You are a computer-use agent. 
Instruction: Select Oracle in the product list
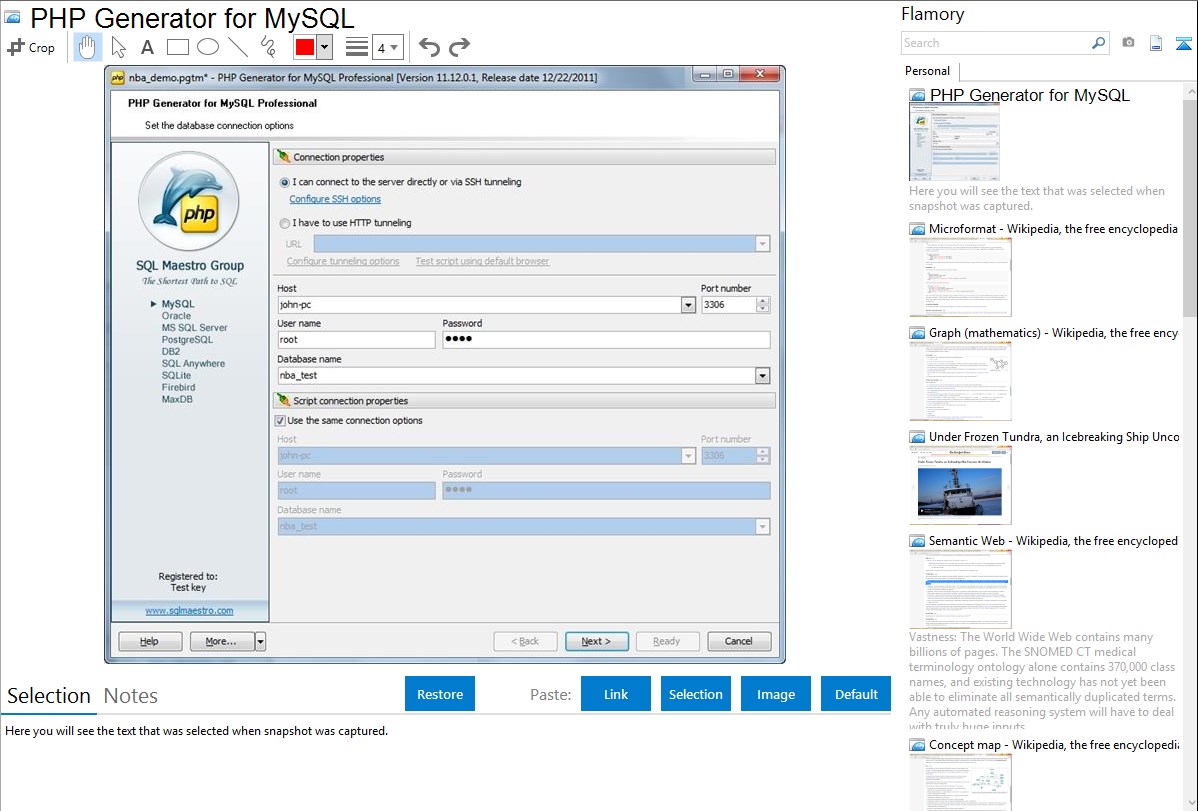tap(176, 316)
